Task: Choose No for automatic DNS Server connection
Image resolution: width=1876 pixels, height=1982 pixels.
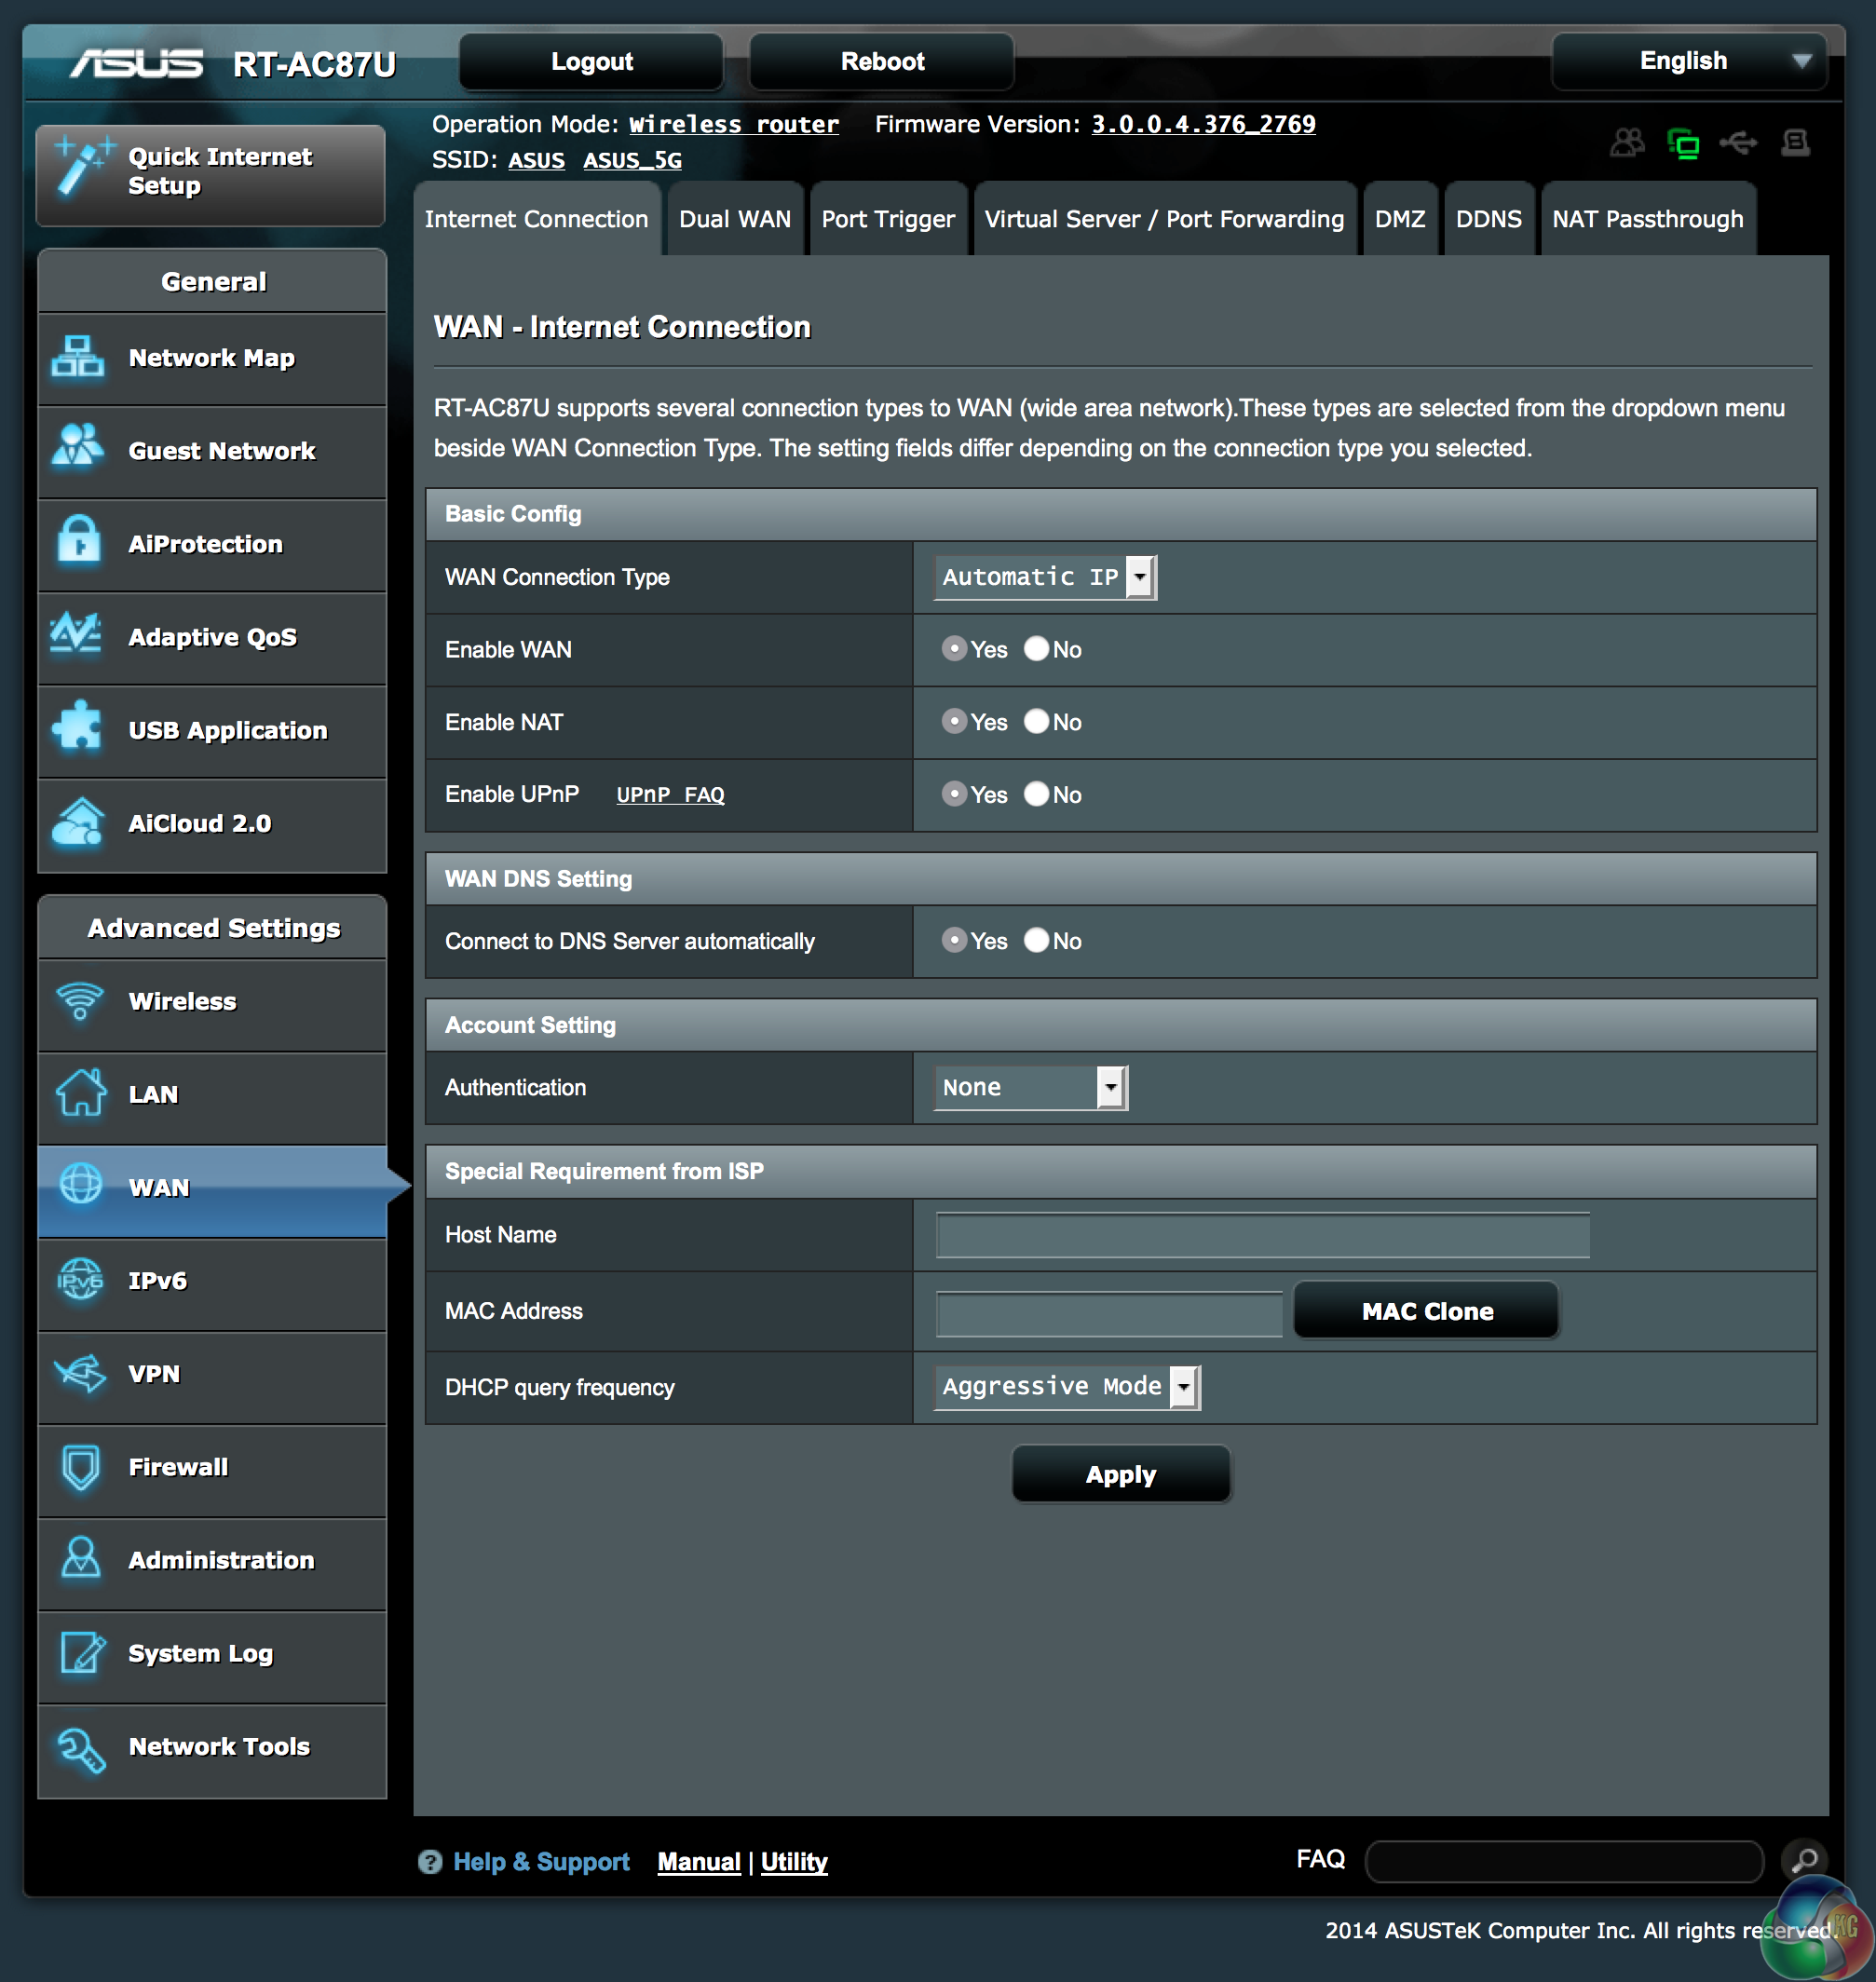Action: coord(1036,940)
